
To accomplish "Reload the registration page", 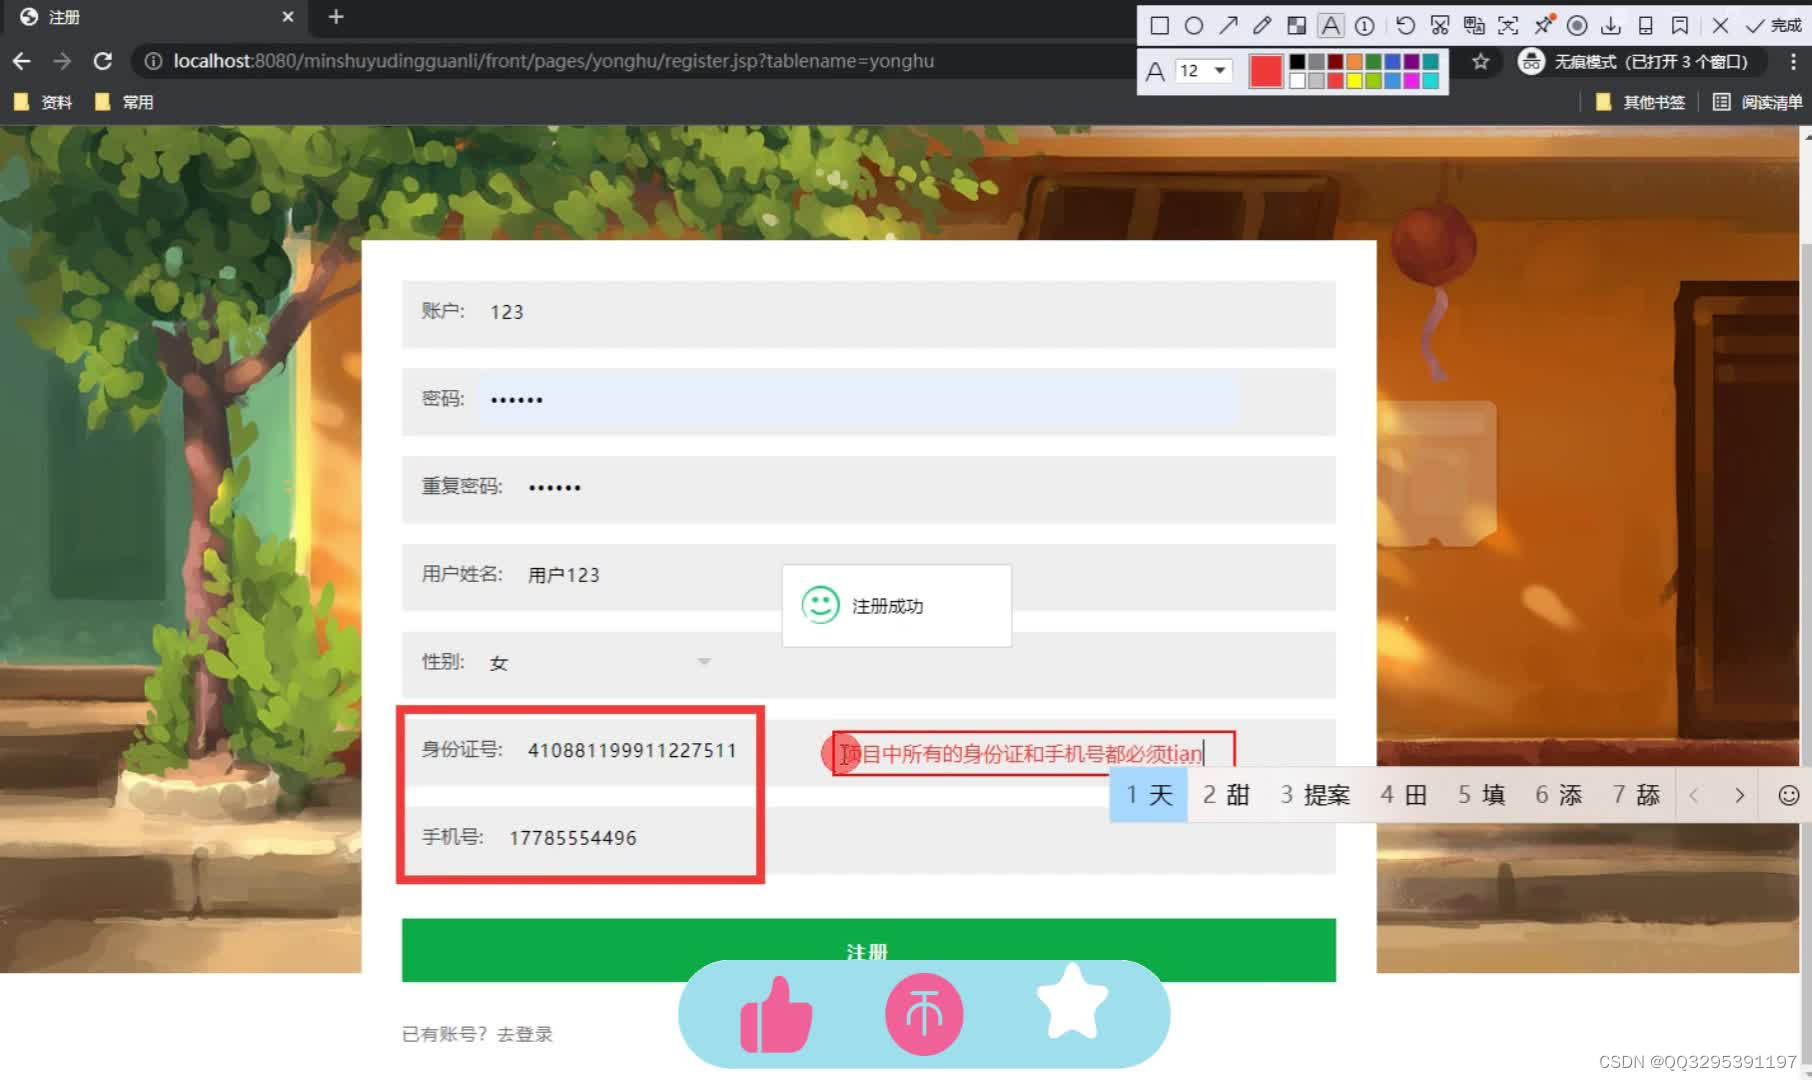I will [102, 61].
